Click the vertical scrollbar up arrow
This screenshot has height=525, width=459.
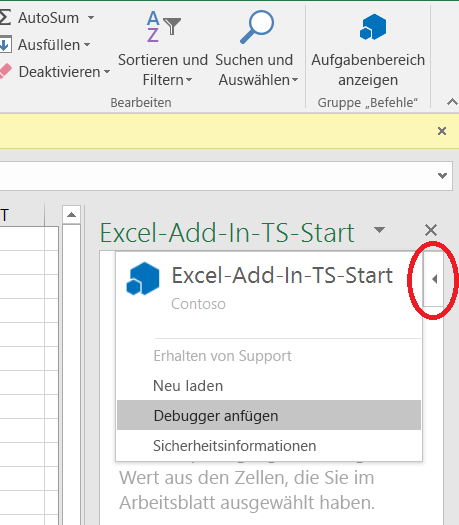tap(71, 215)
